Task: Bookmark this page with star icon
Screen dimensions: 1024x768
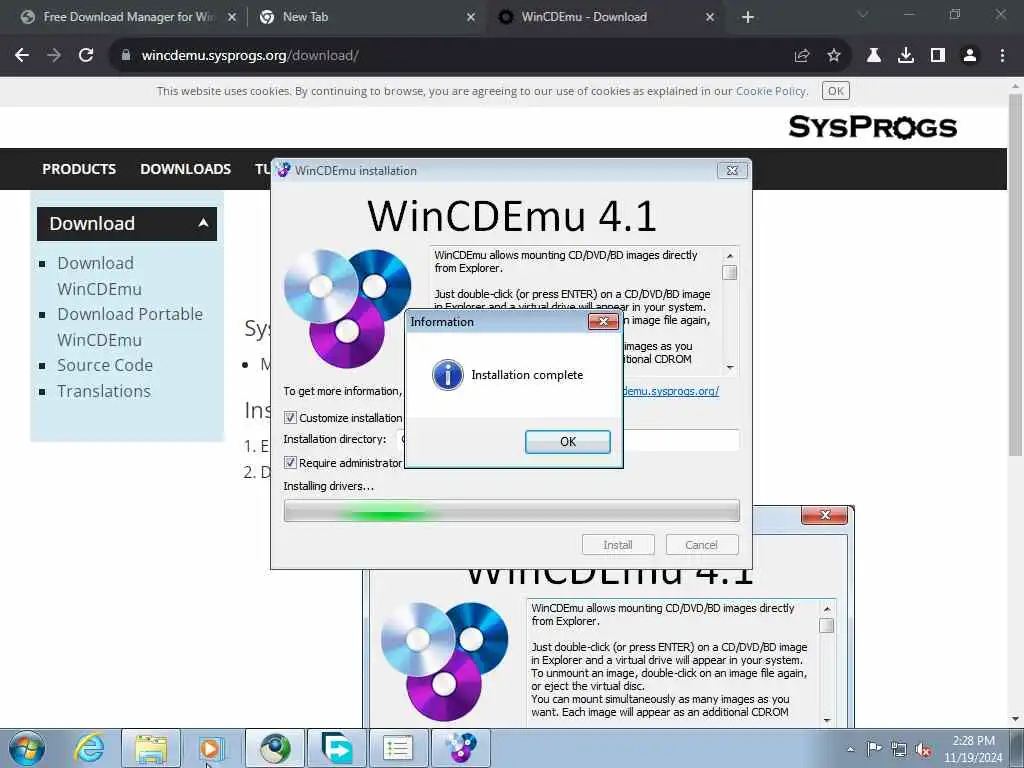Action: click(x=834, y=56)
